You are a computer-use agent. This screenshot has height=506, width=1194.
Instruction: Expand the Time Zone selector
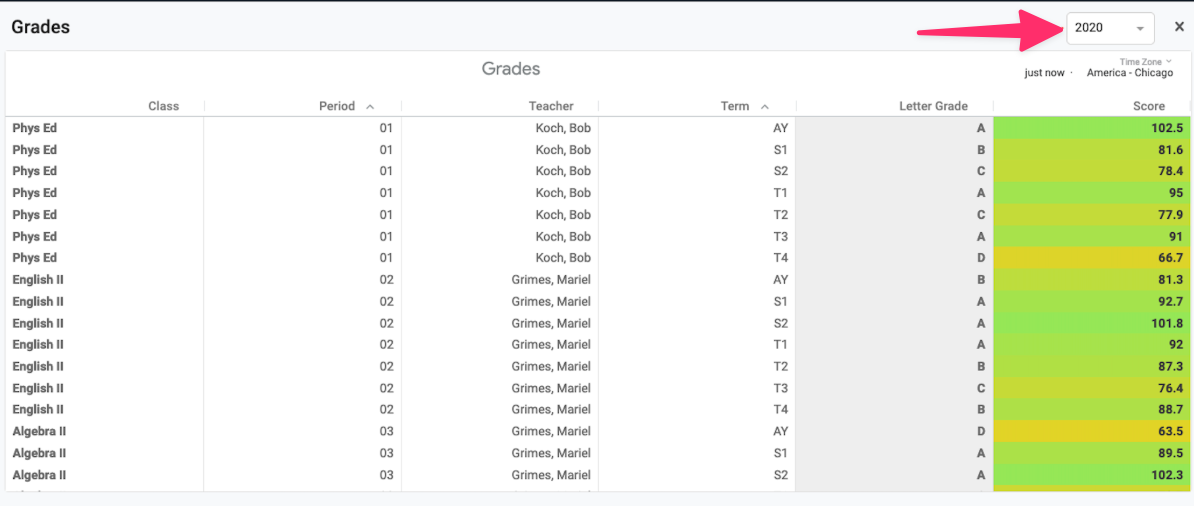pos(1145,62)
